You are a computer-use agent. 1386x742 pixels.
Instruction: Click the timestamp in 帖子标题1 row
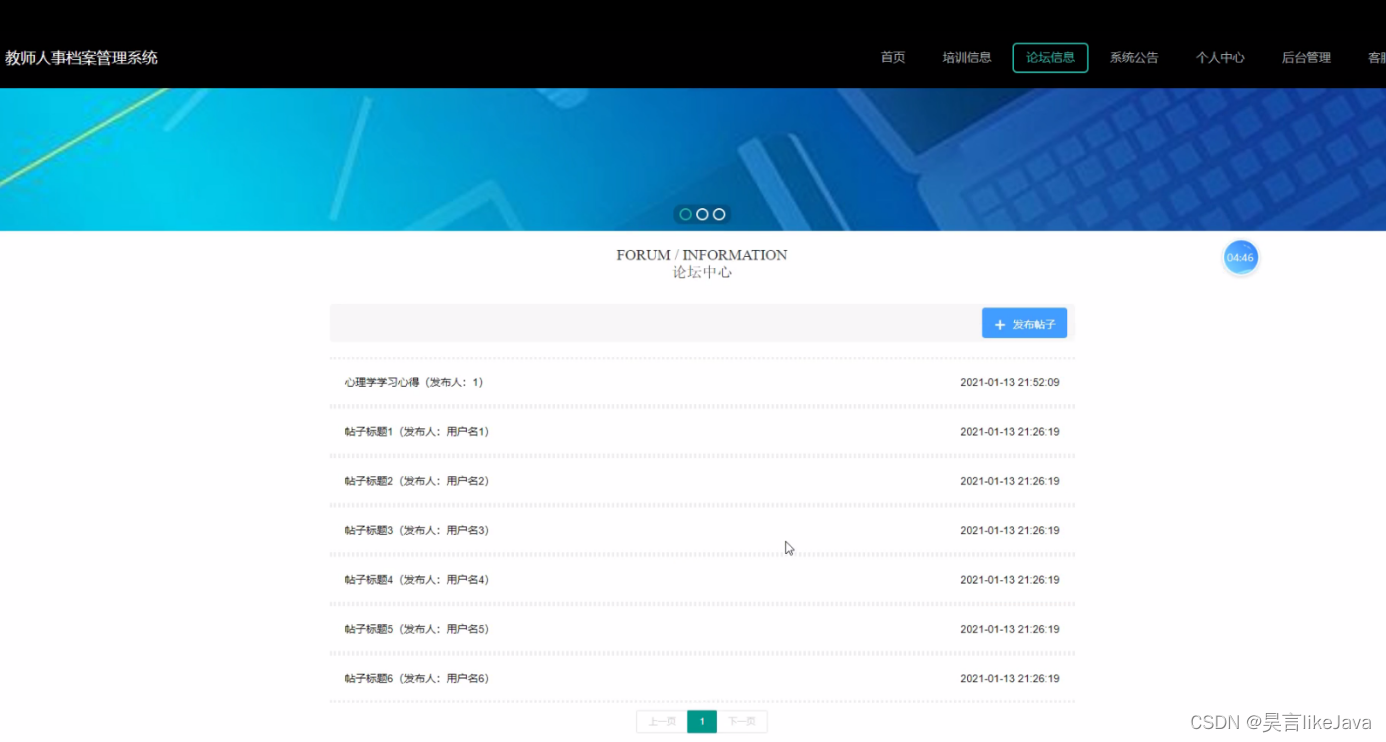tap(1009, 432)
